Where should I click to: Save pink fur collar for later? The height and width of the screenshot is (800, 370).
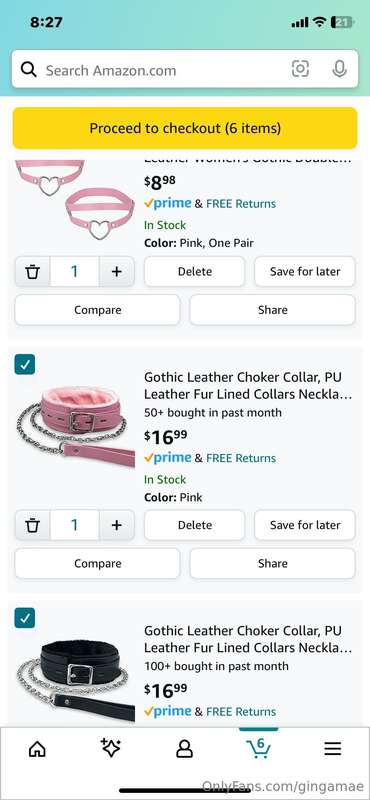305,525
